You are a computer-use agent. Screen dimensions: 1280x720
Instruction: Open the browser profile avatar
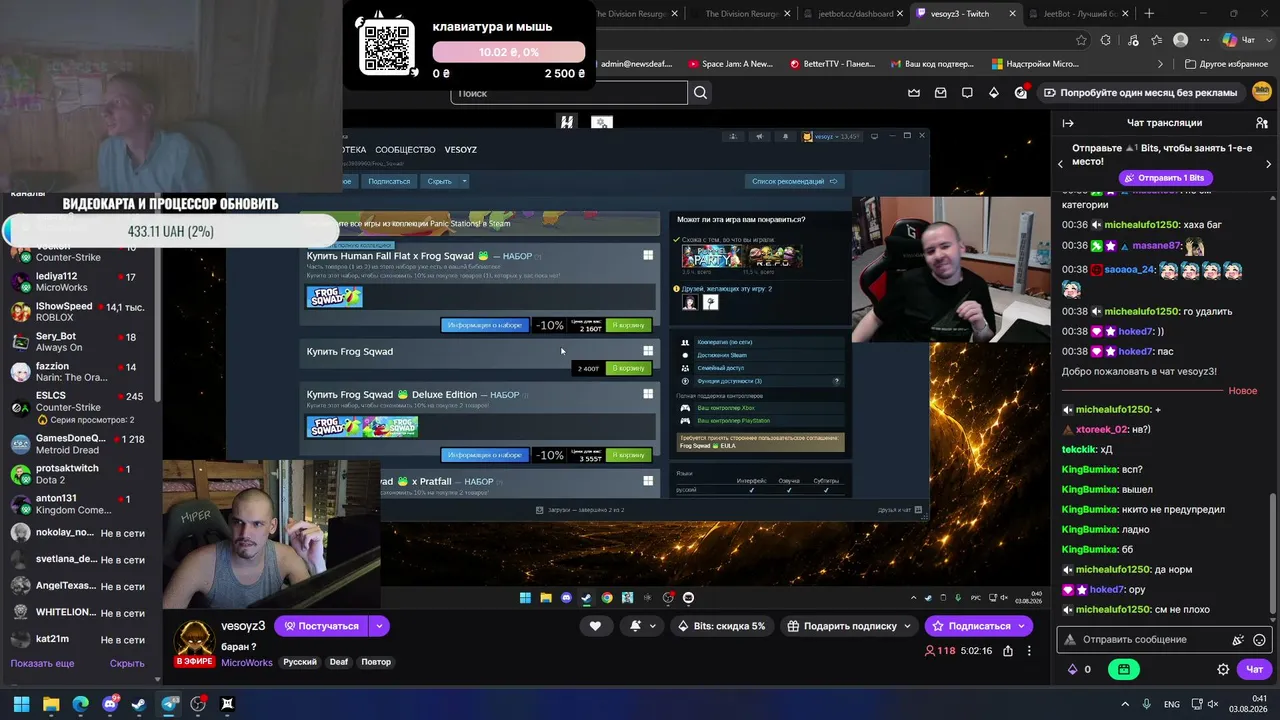pyautogui.click(x=1181, y=40)
